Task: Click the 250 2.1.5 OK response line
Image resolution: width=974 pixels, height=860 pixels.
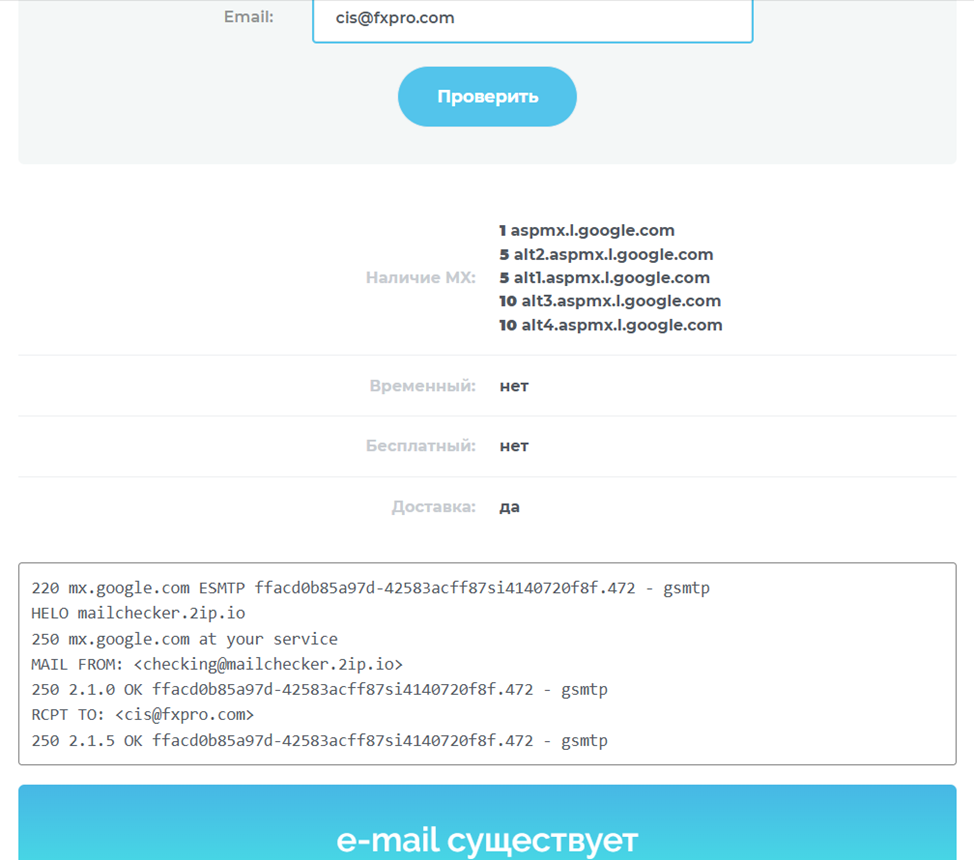Action: (x=319, y=741)
